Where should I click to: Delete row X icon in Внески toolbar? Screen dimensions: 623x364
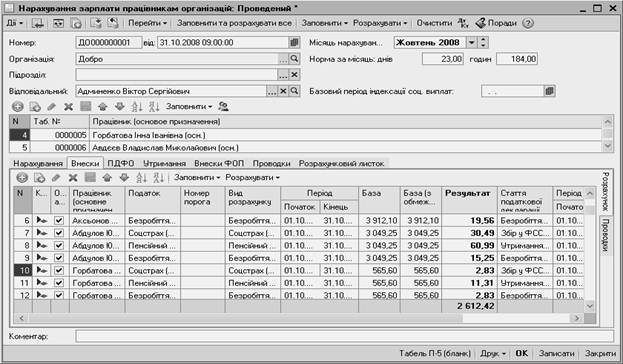(73, 178)
